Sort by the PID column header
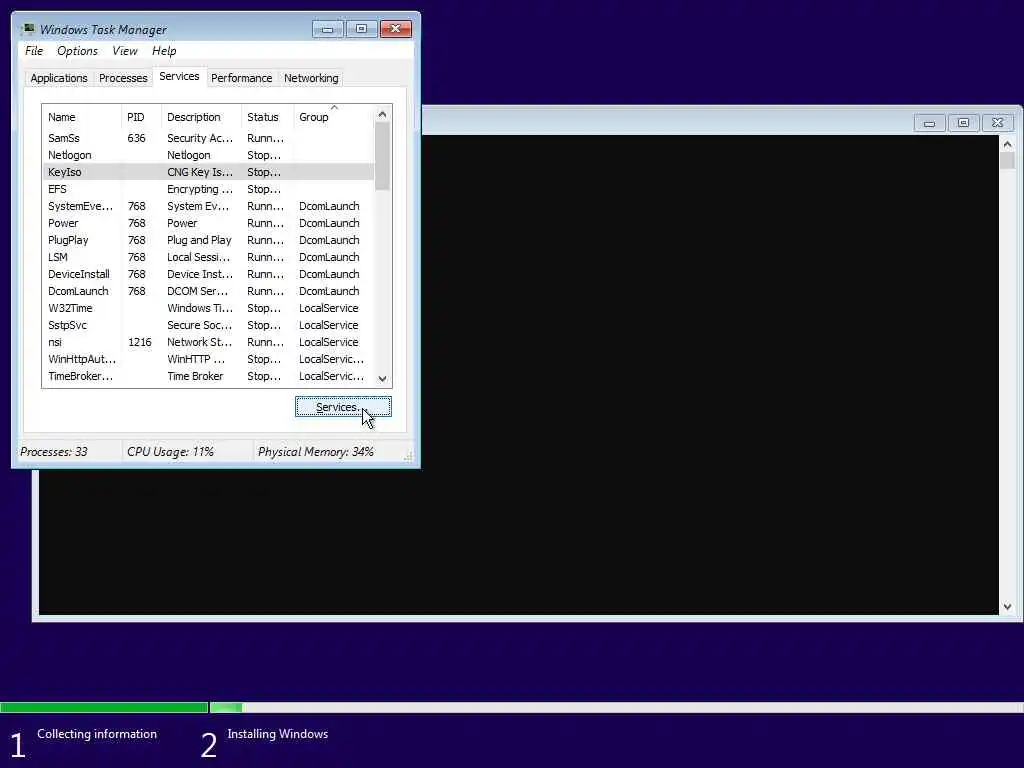The height and width of the screenshot is (768, 1024). point(141,117)
